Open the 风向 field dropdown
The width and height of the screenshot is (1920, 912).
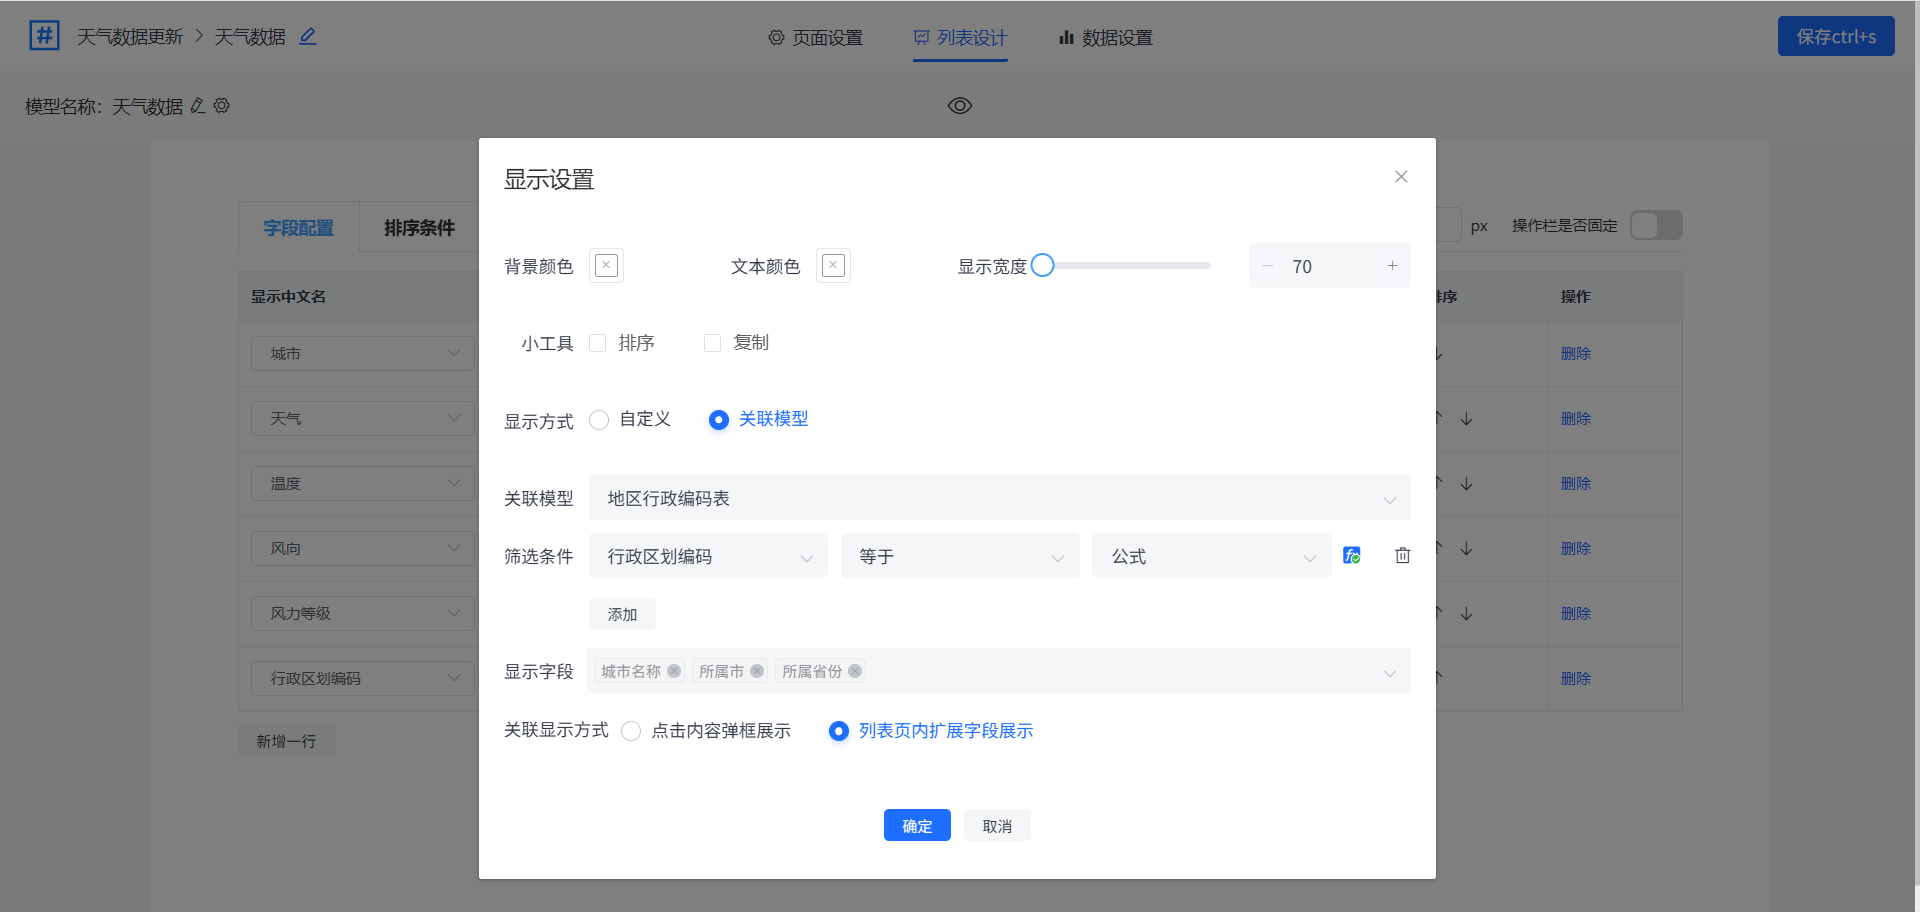[x=363, y=548]
